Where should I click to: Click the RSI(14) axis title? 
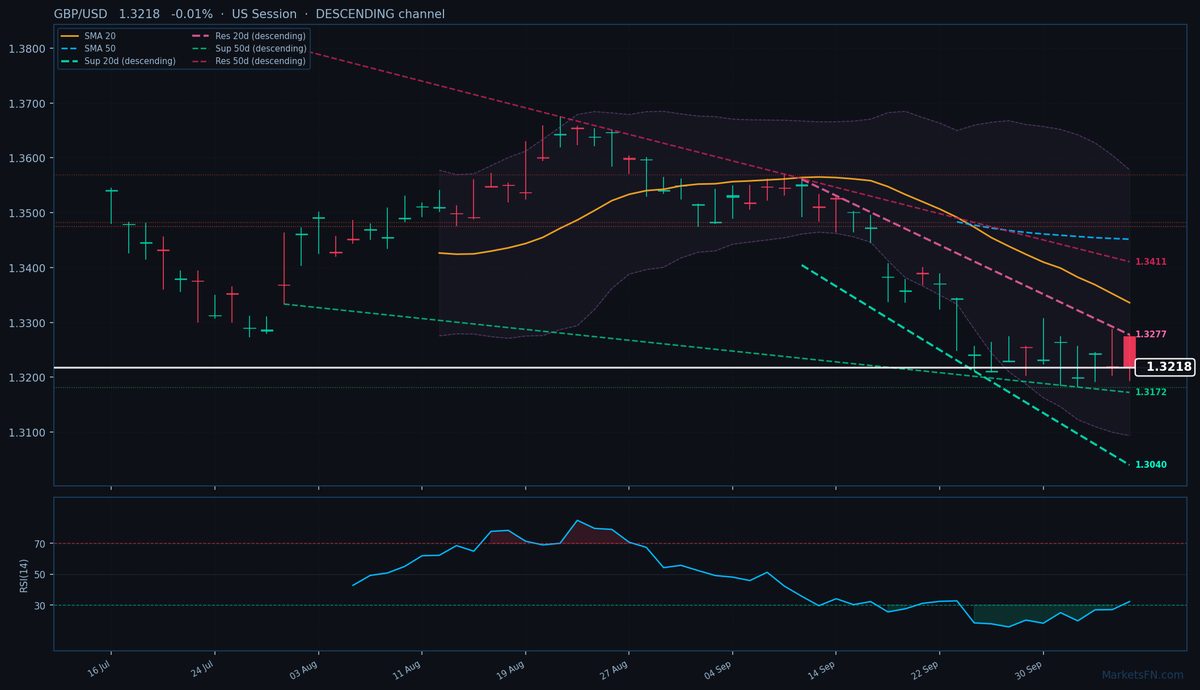click(24, 574)
